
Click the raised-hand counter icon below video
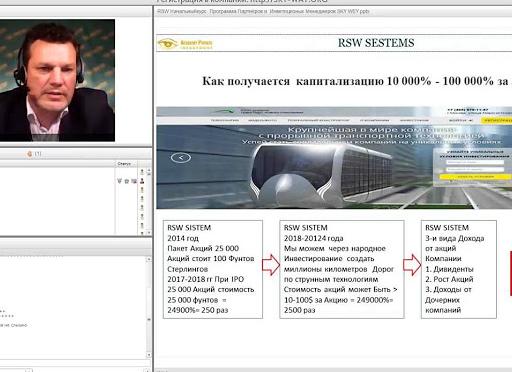(x=30, y=154)
